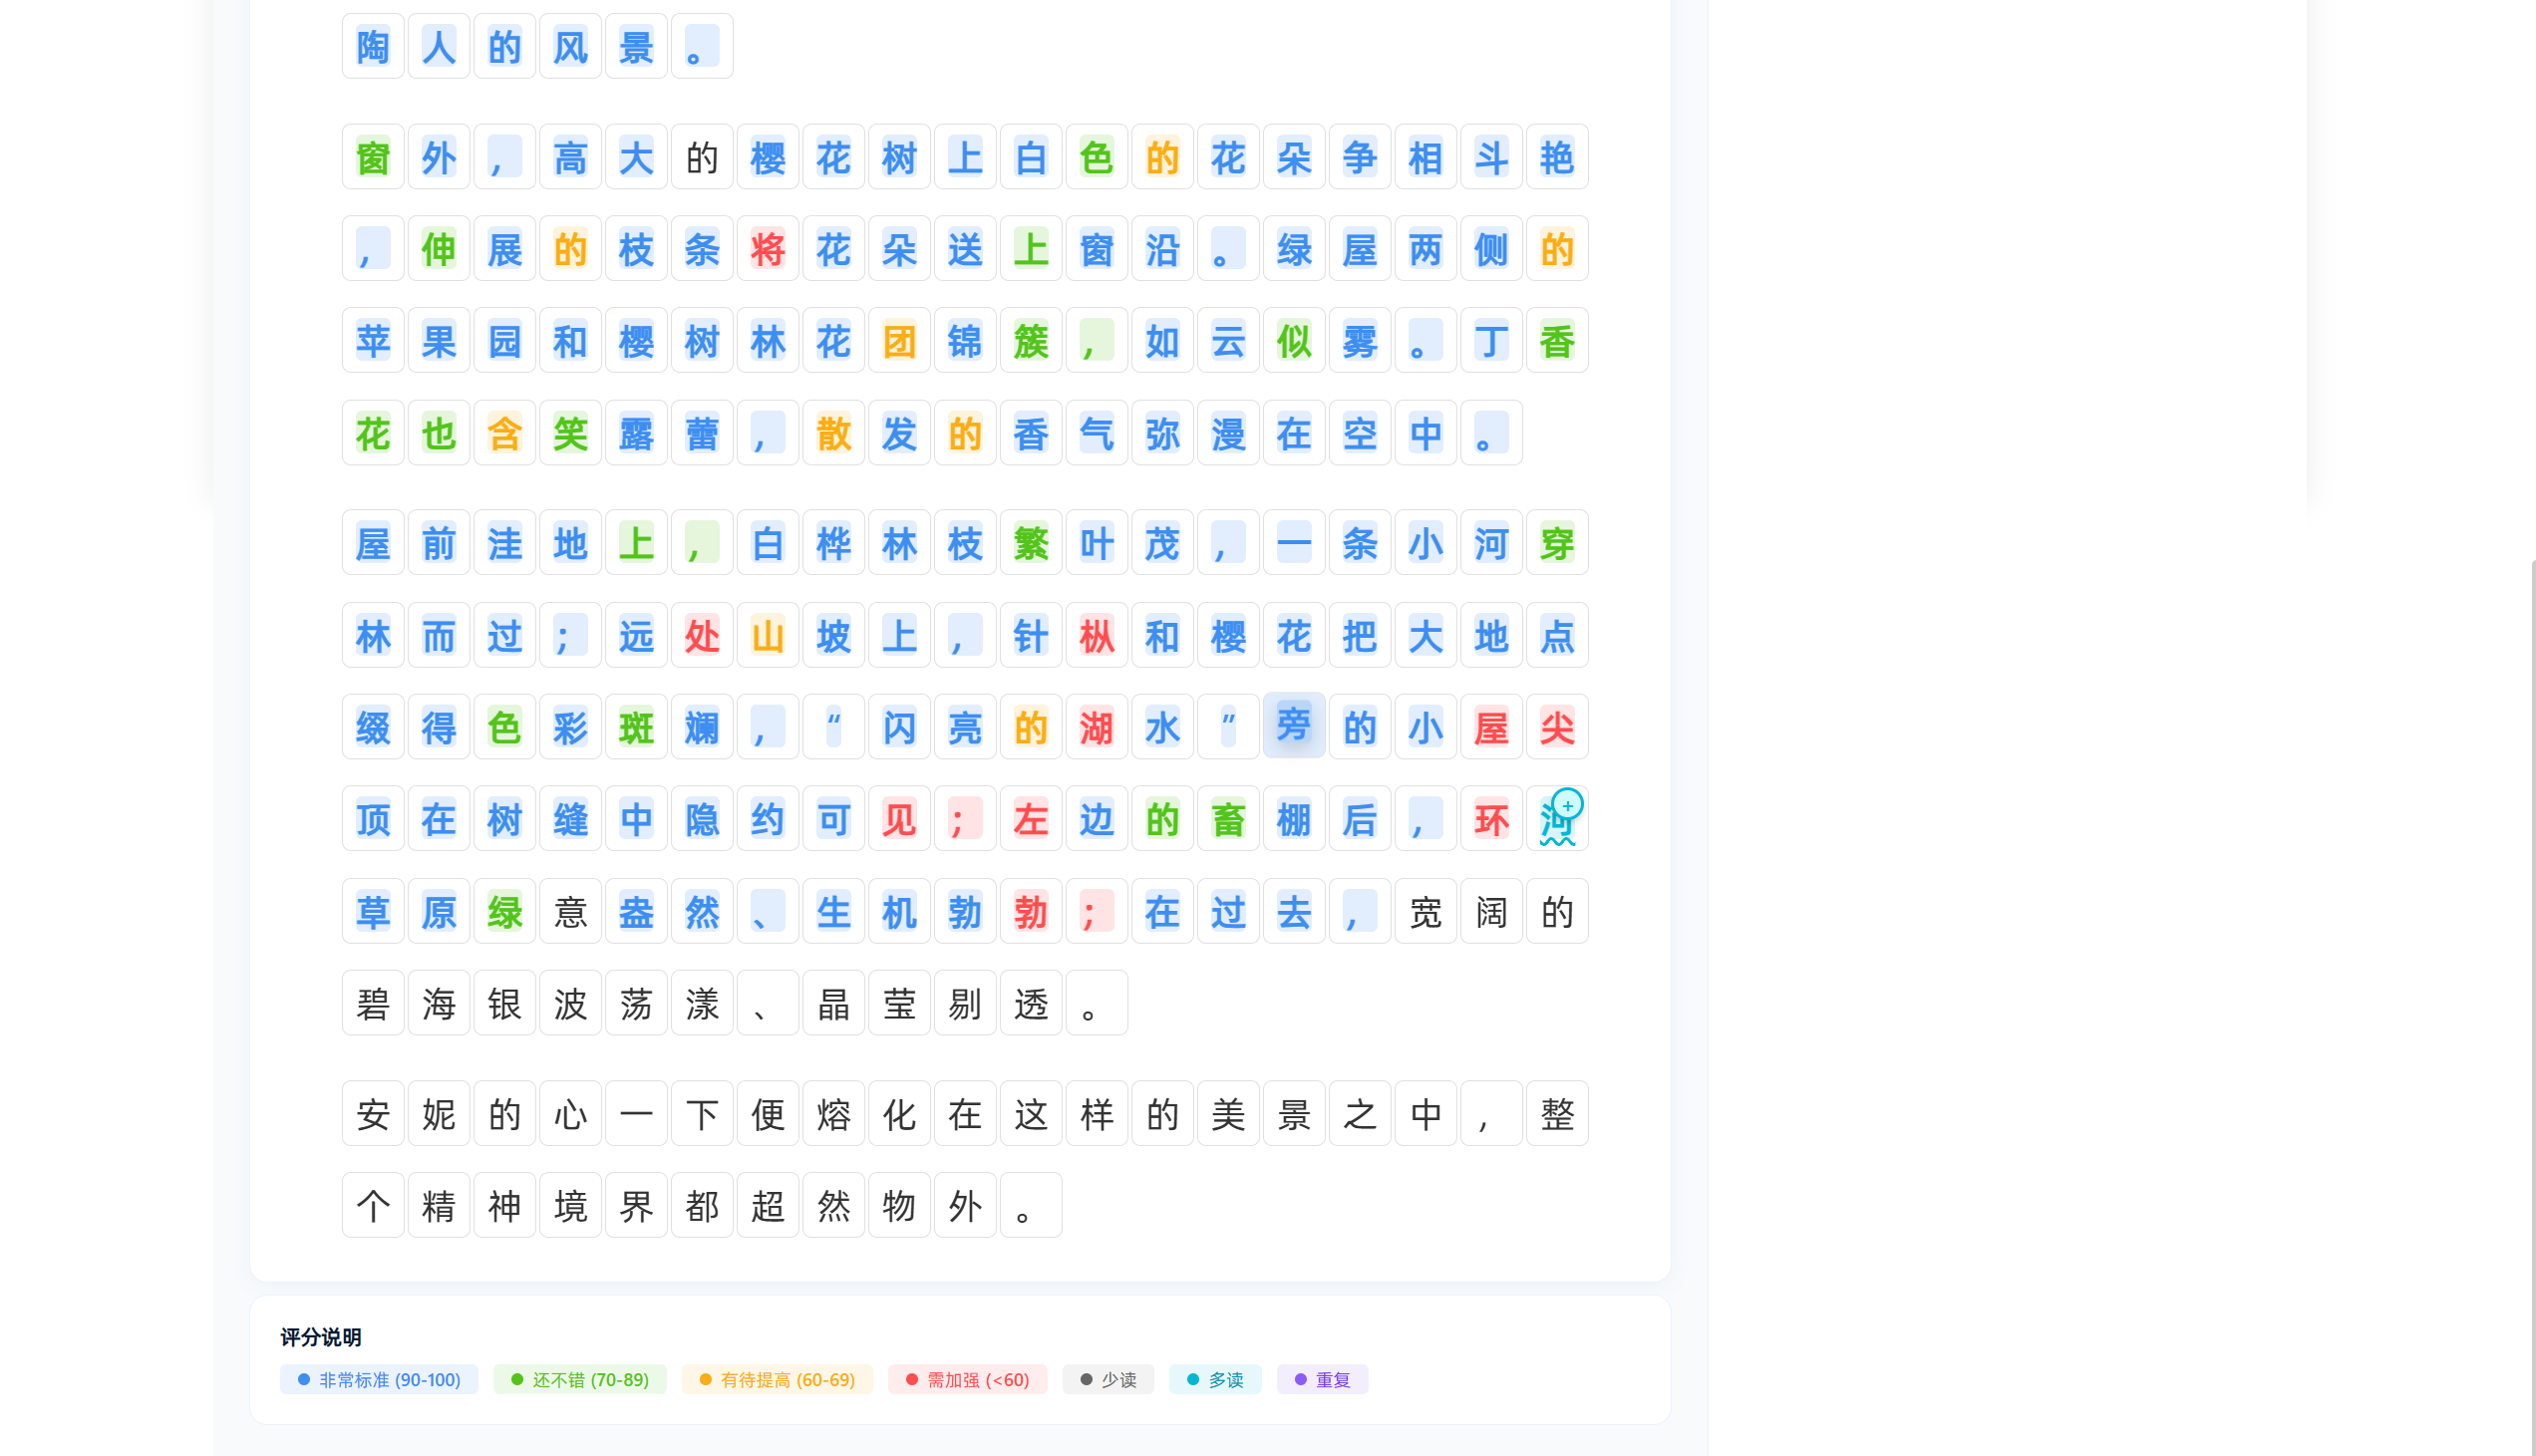
Task: Click the unscored 整 character tile
Action: click(x=1557, y=1113)
